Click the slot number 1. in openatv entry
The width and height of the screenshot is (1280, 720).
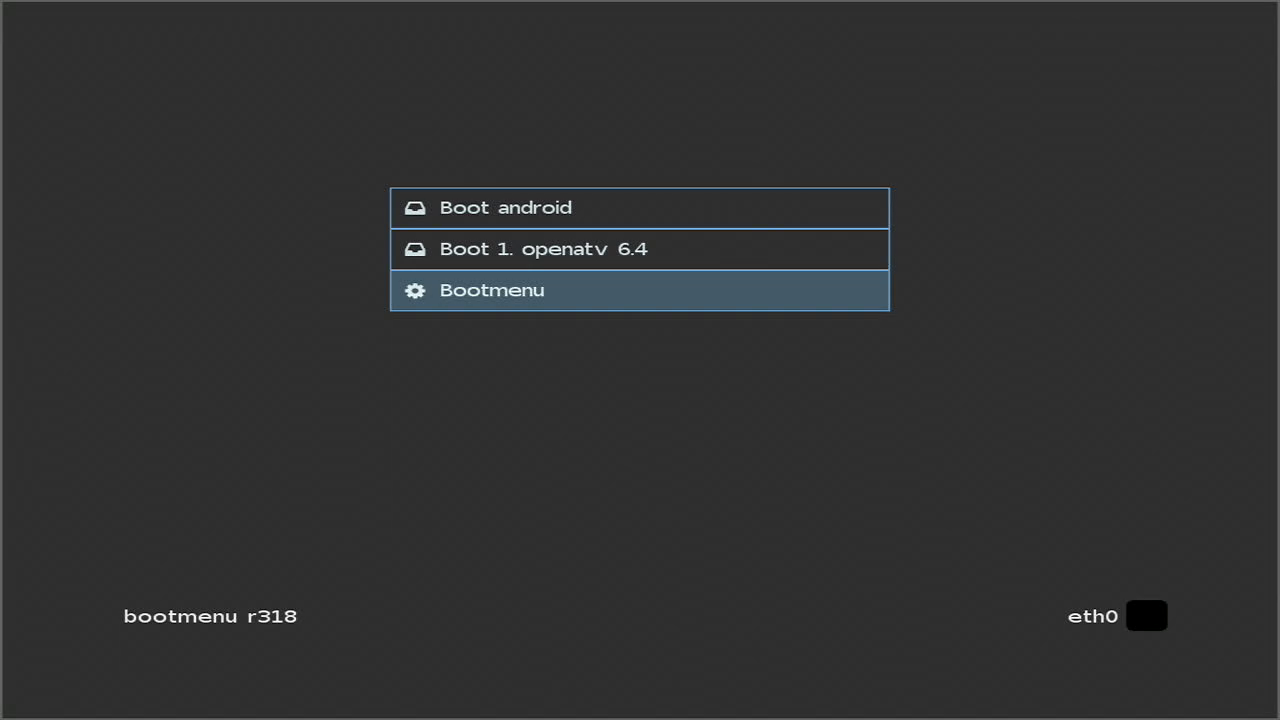(505, 249)
